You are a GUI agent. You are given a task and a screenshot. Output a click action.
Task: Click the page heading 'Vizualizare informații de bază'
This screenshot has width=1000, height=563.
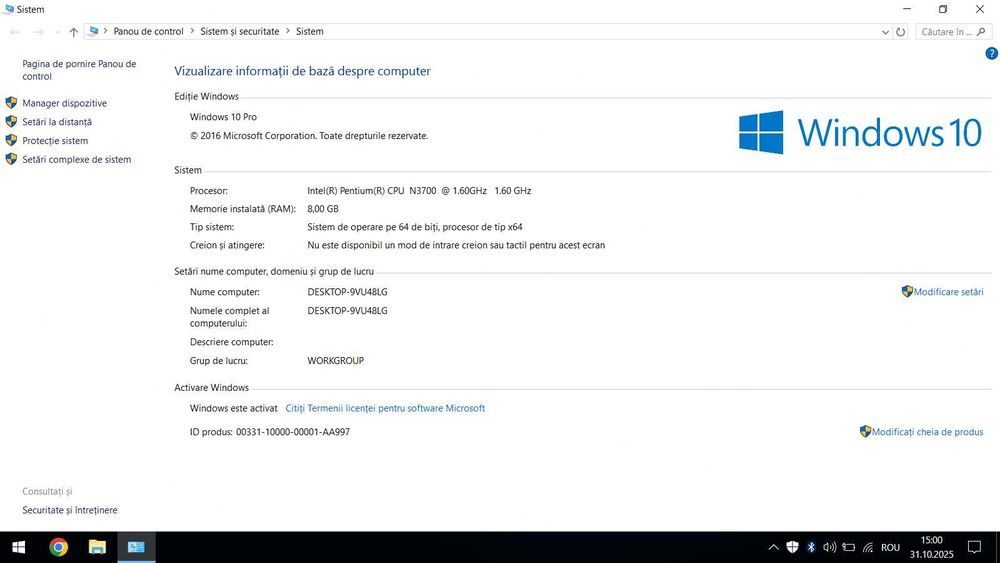point(302,71)
